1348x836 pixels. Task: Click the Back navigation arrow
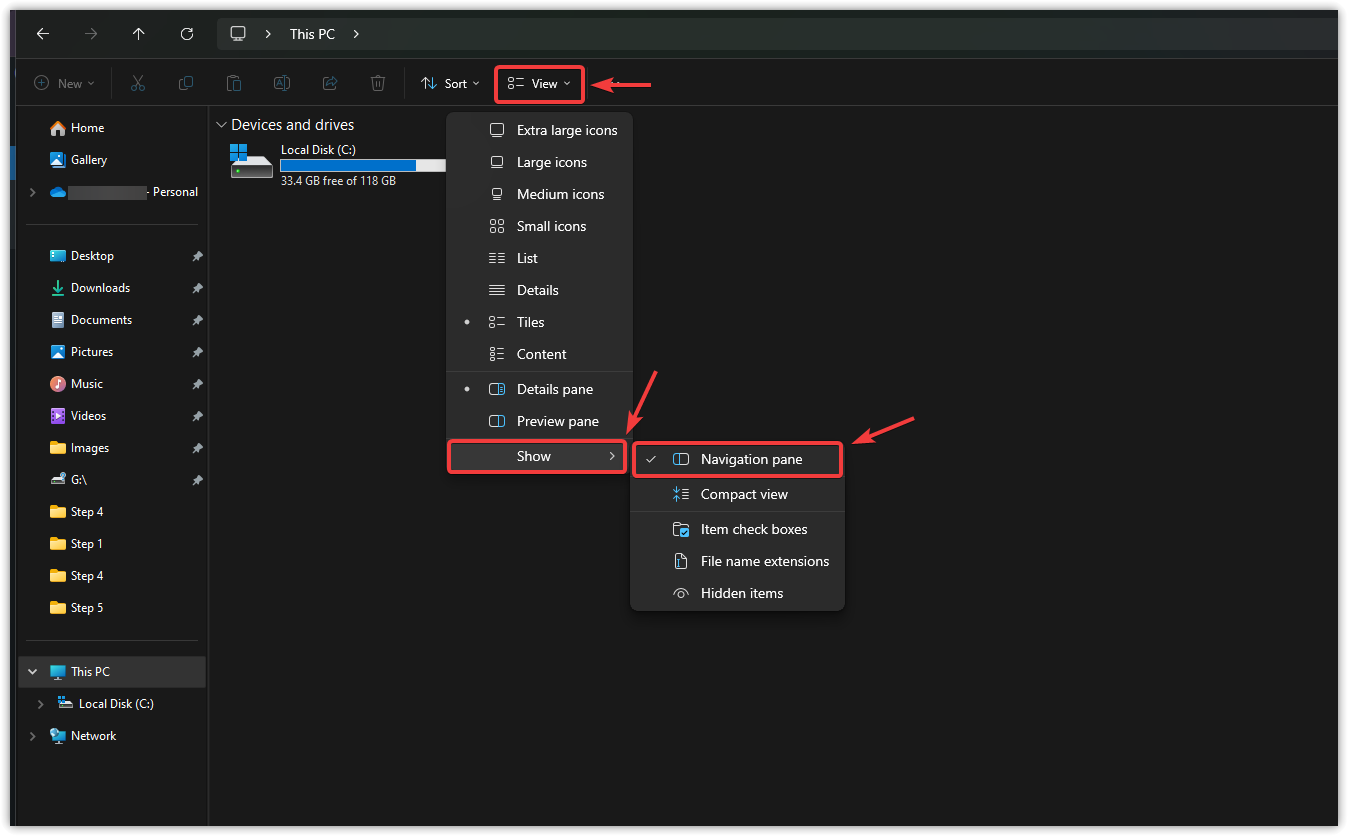point(43,34)
